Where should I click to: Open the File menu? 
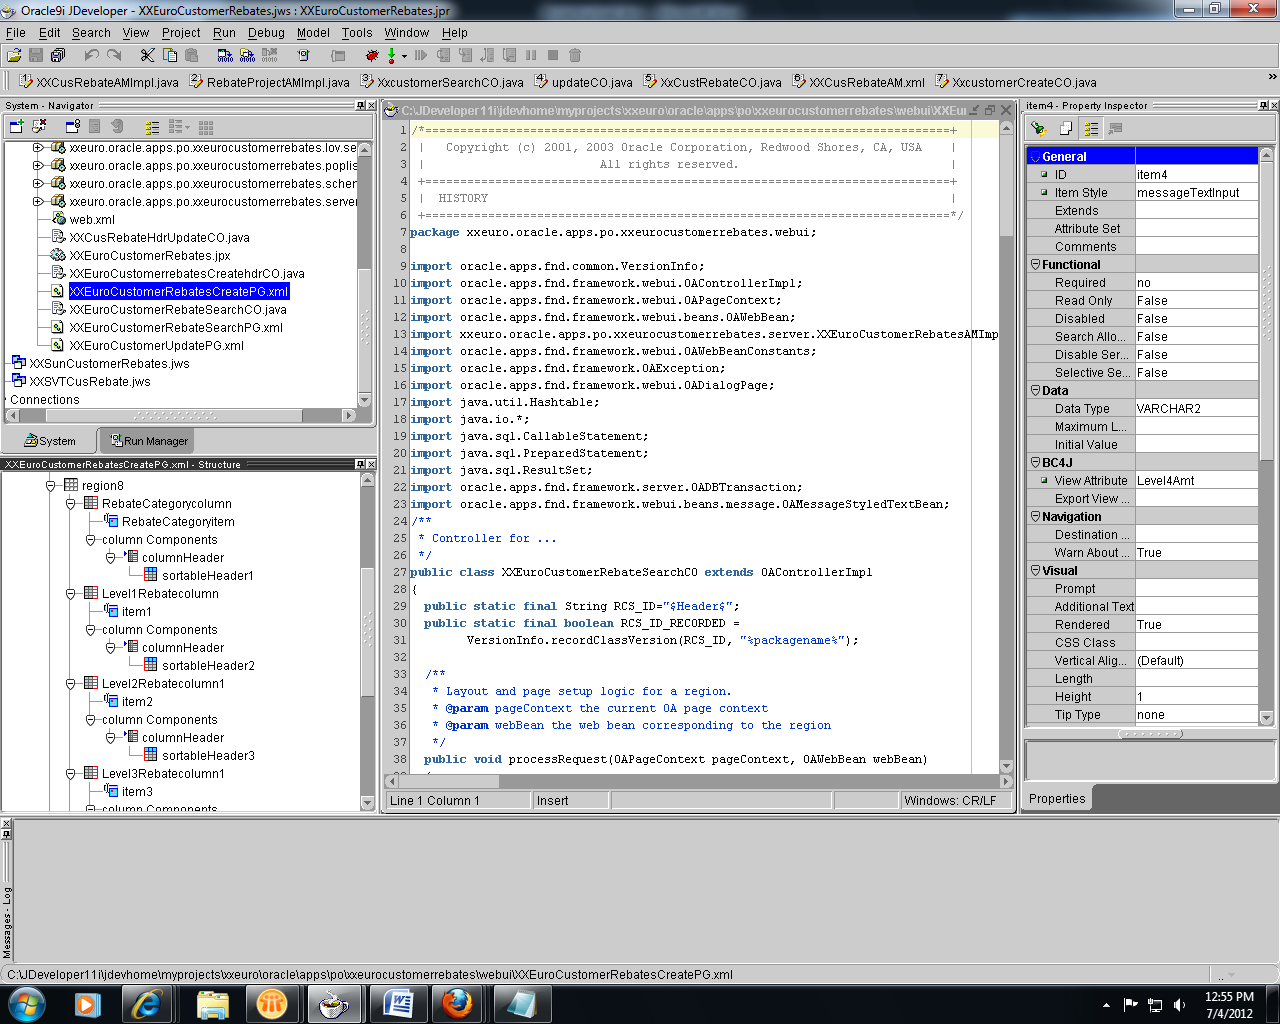(x=16, y=32)
